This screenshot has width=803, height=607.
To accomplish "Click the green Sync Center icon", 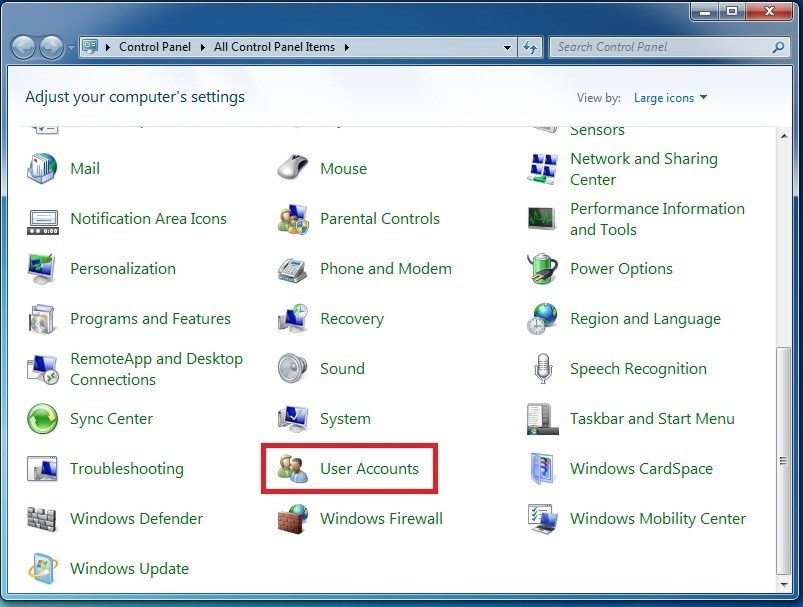I will coord(43,418).
